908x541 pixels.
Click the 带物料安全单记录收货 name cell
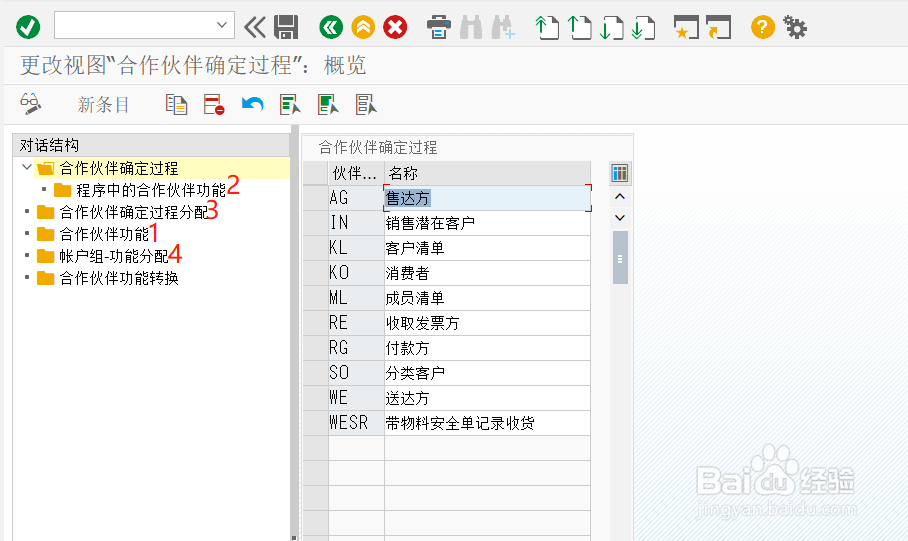[488, 423]
